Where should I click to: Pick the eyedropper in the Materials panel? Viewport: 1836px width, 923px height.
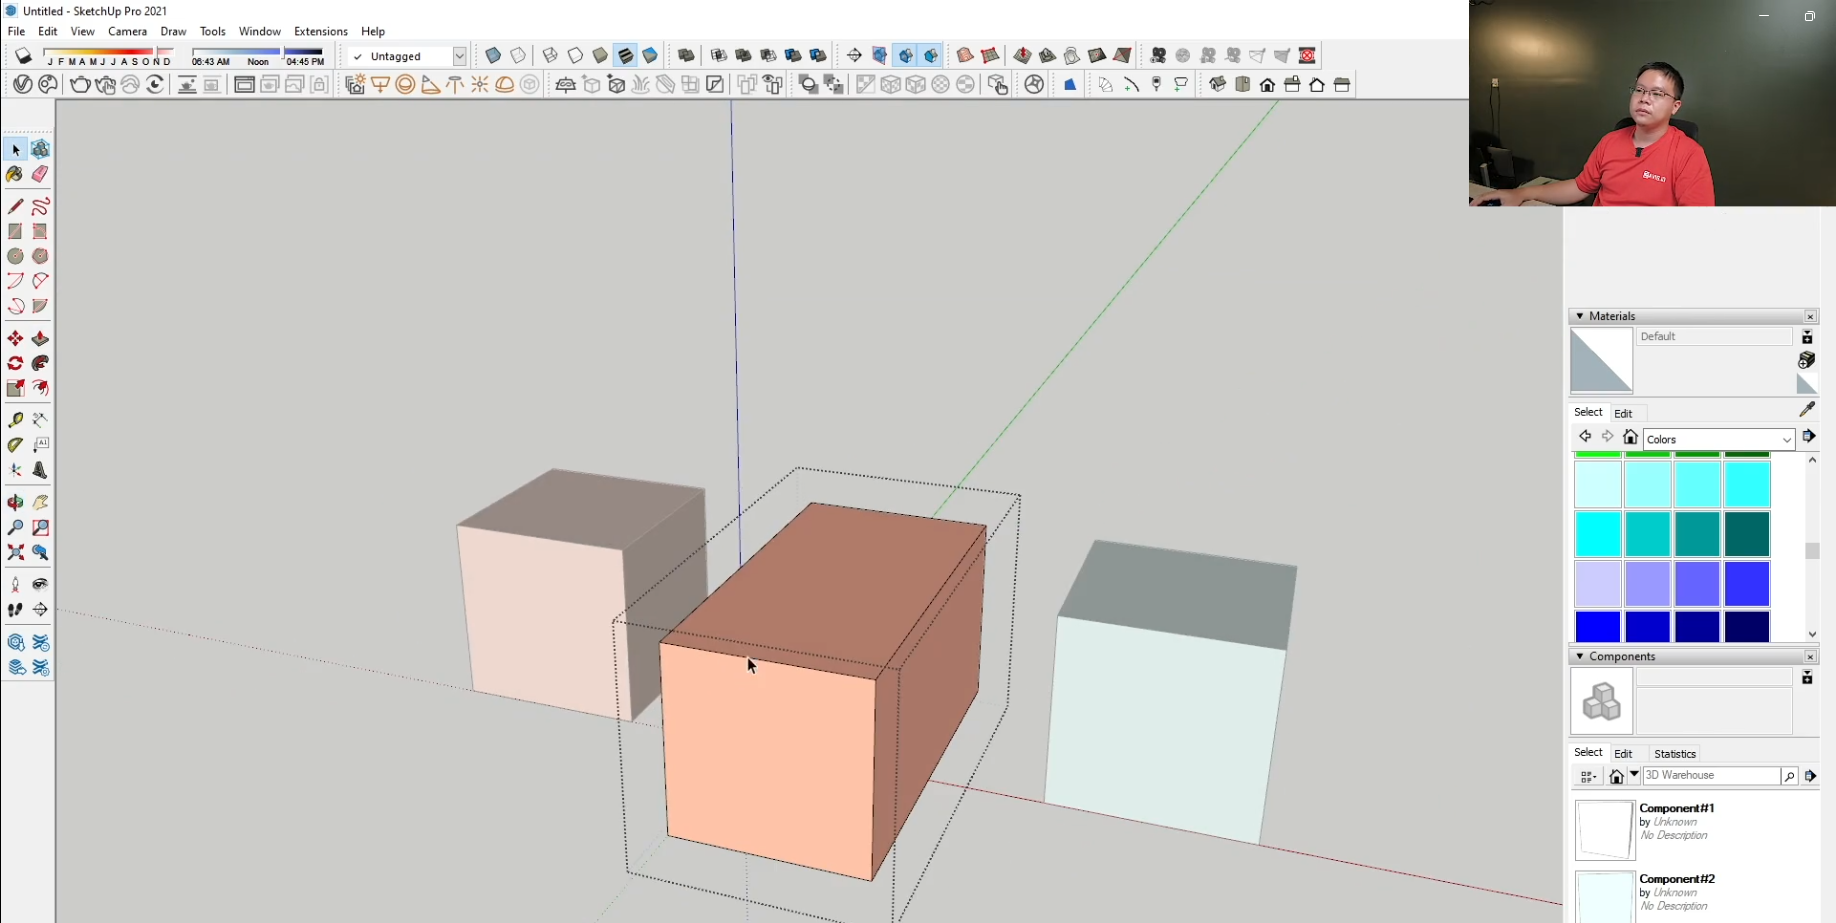(x=1808, y=409)
